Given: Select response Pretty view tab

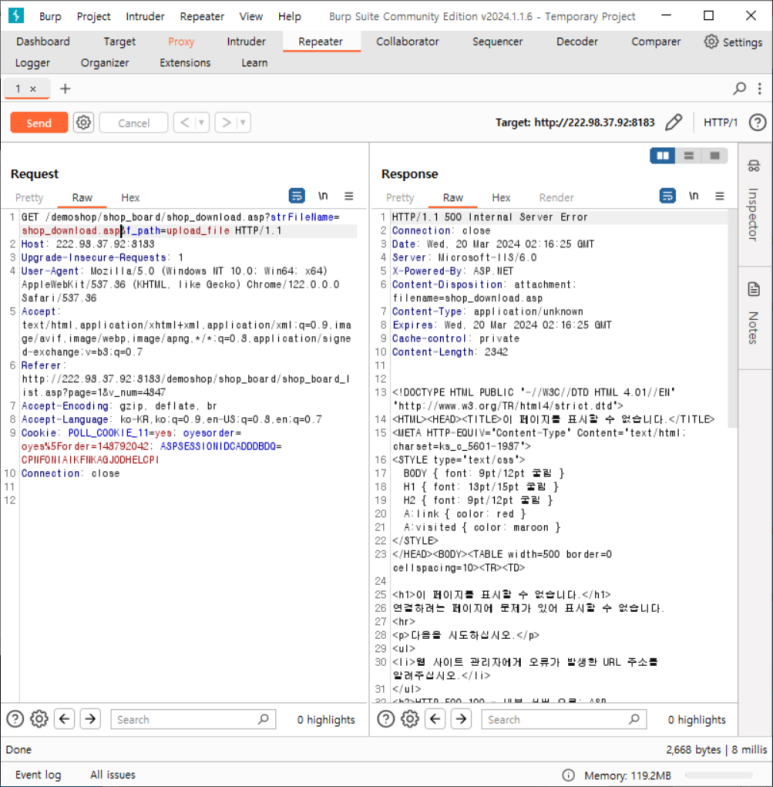Looking at the screenshot, I should [400, 197].
